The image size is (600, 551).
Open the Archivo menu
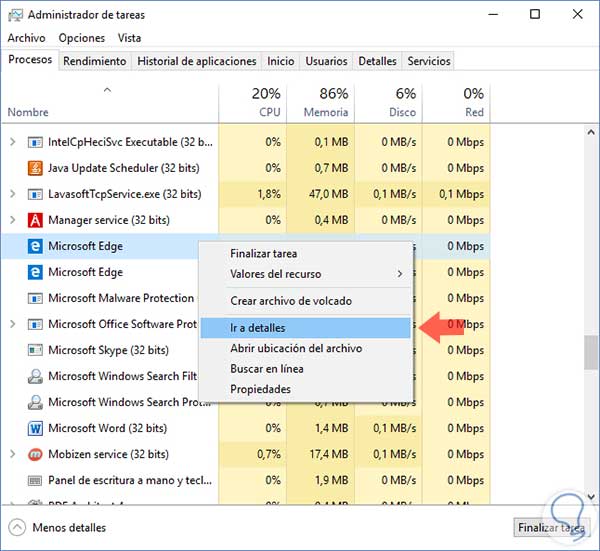(26, 38)
